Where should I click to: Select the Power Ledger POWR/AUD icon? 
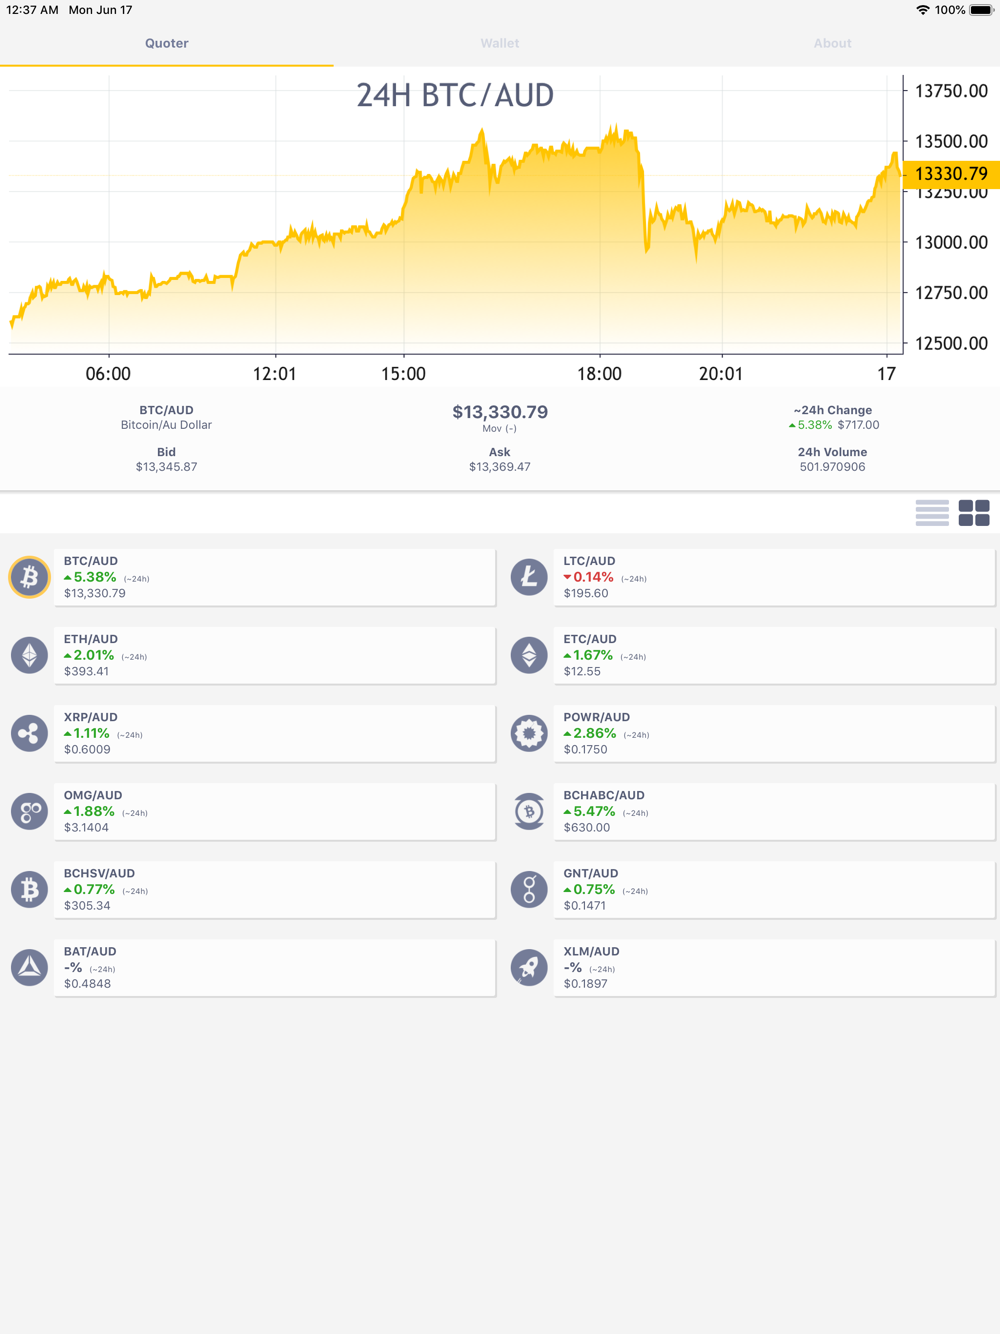click(529, 733)
